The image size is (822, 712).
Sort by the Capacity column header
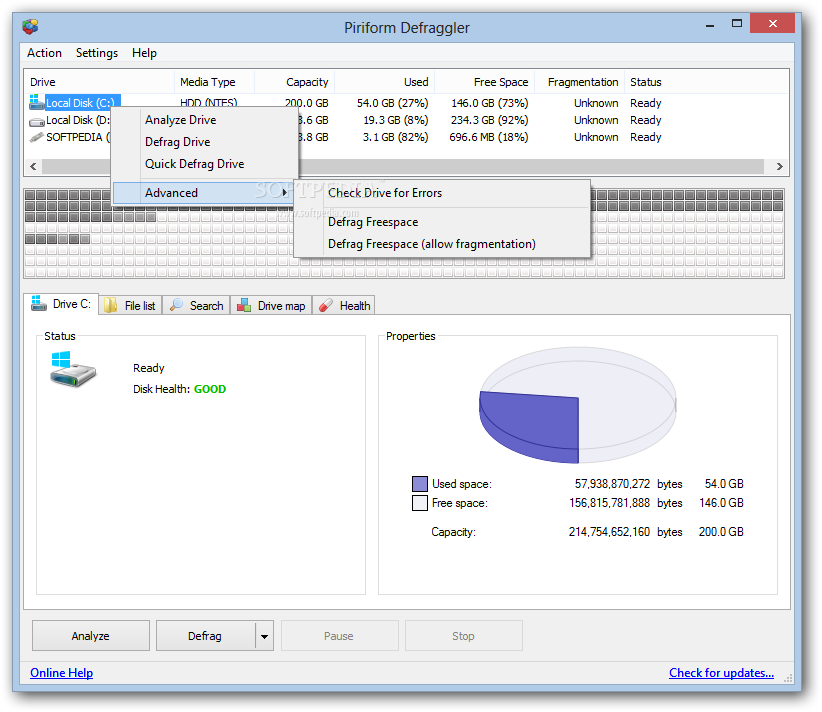(295, 82)
